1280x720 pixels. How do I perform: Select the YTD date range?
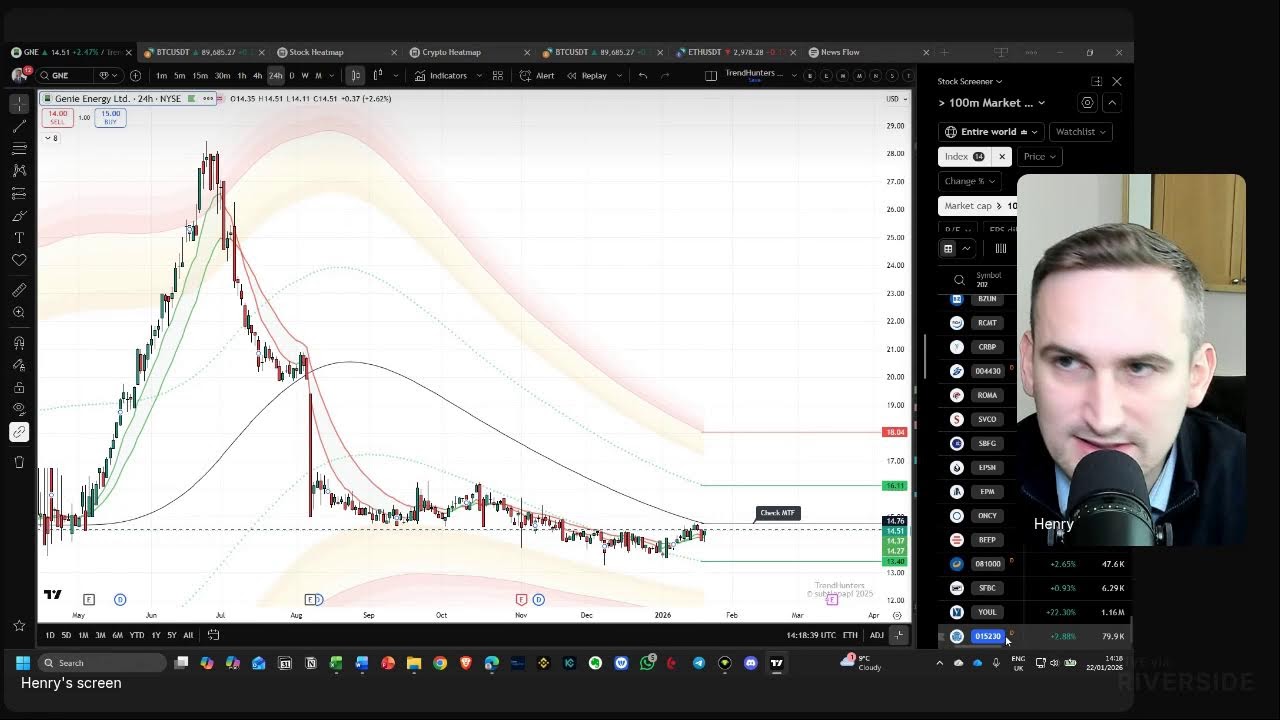tap(137, 635)
